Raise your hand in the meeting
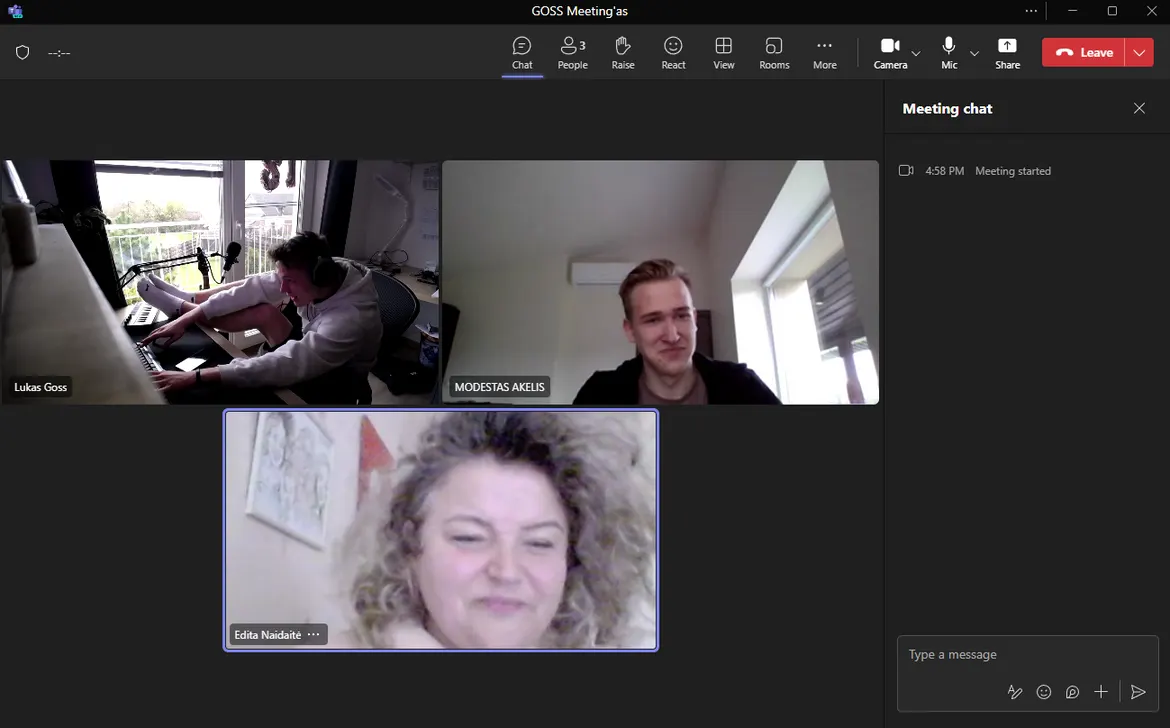 [622, 53]
